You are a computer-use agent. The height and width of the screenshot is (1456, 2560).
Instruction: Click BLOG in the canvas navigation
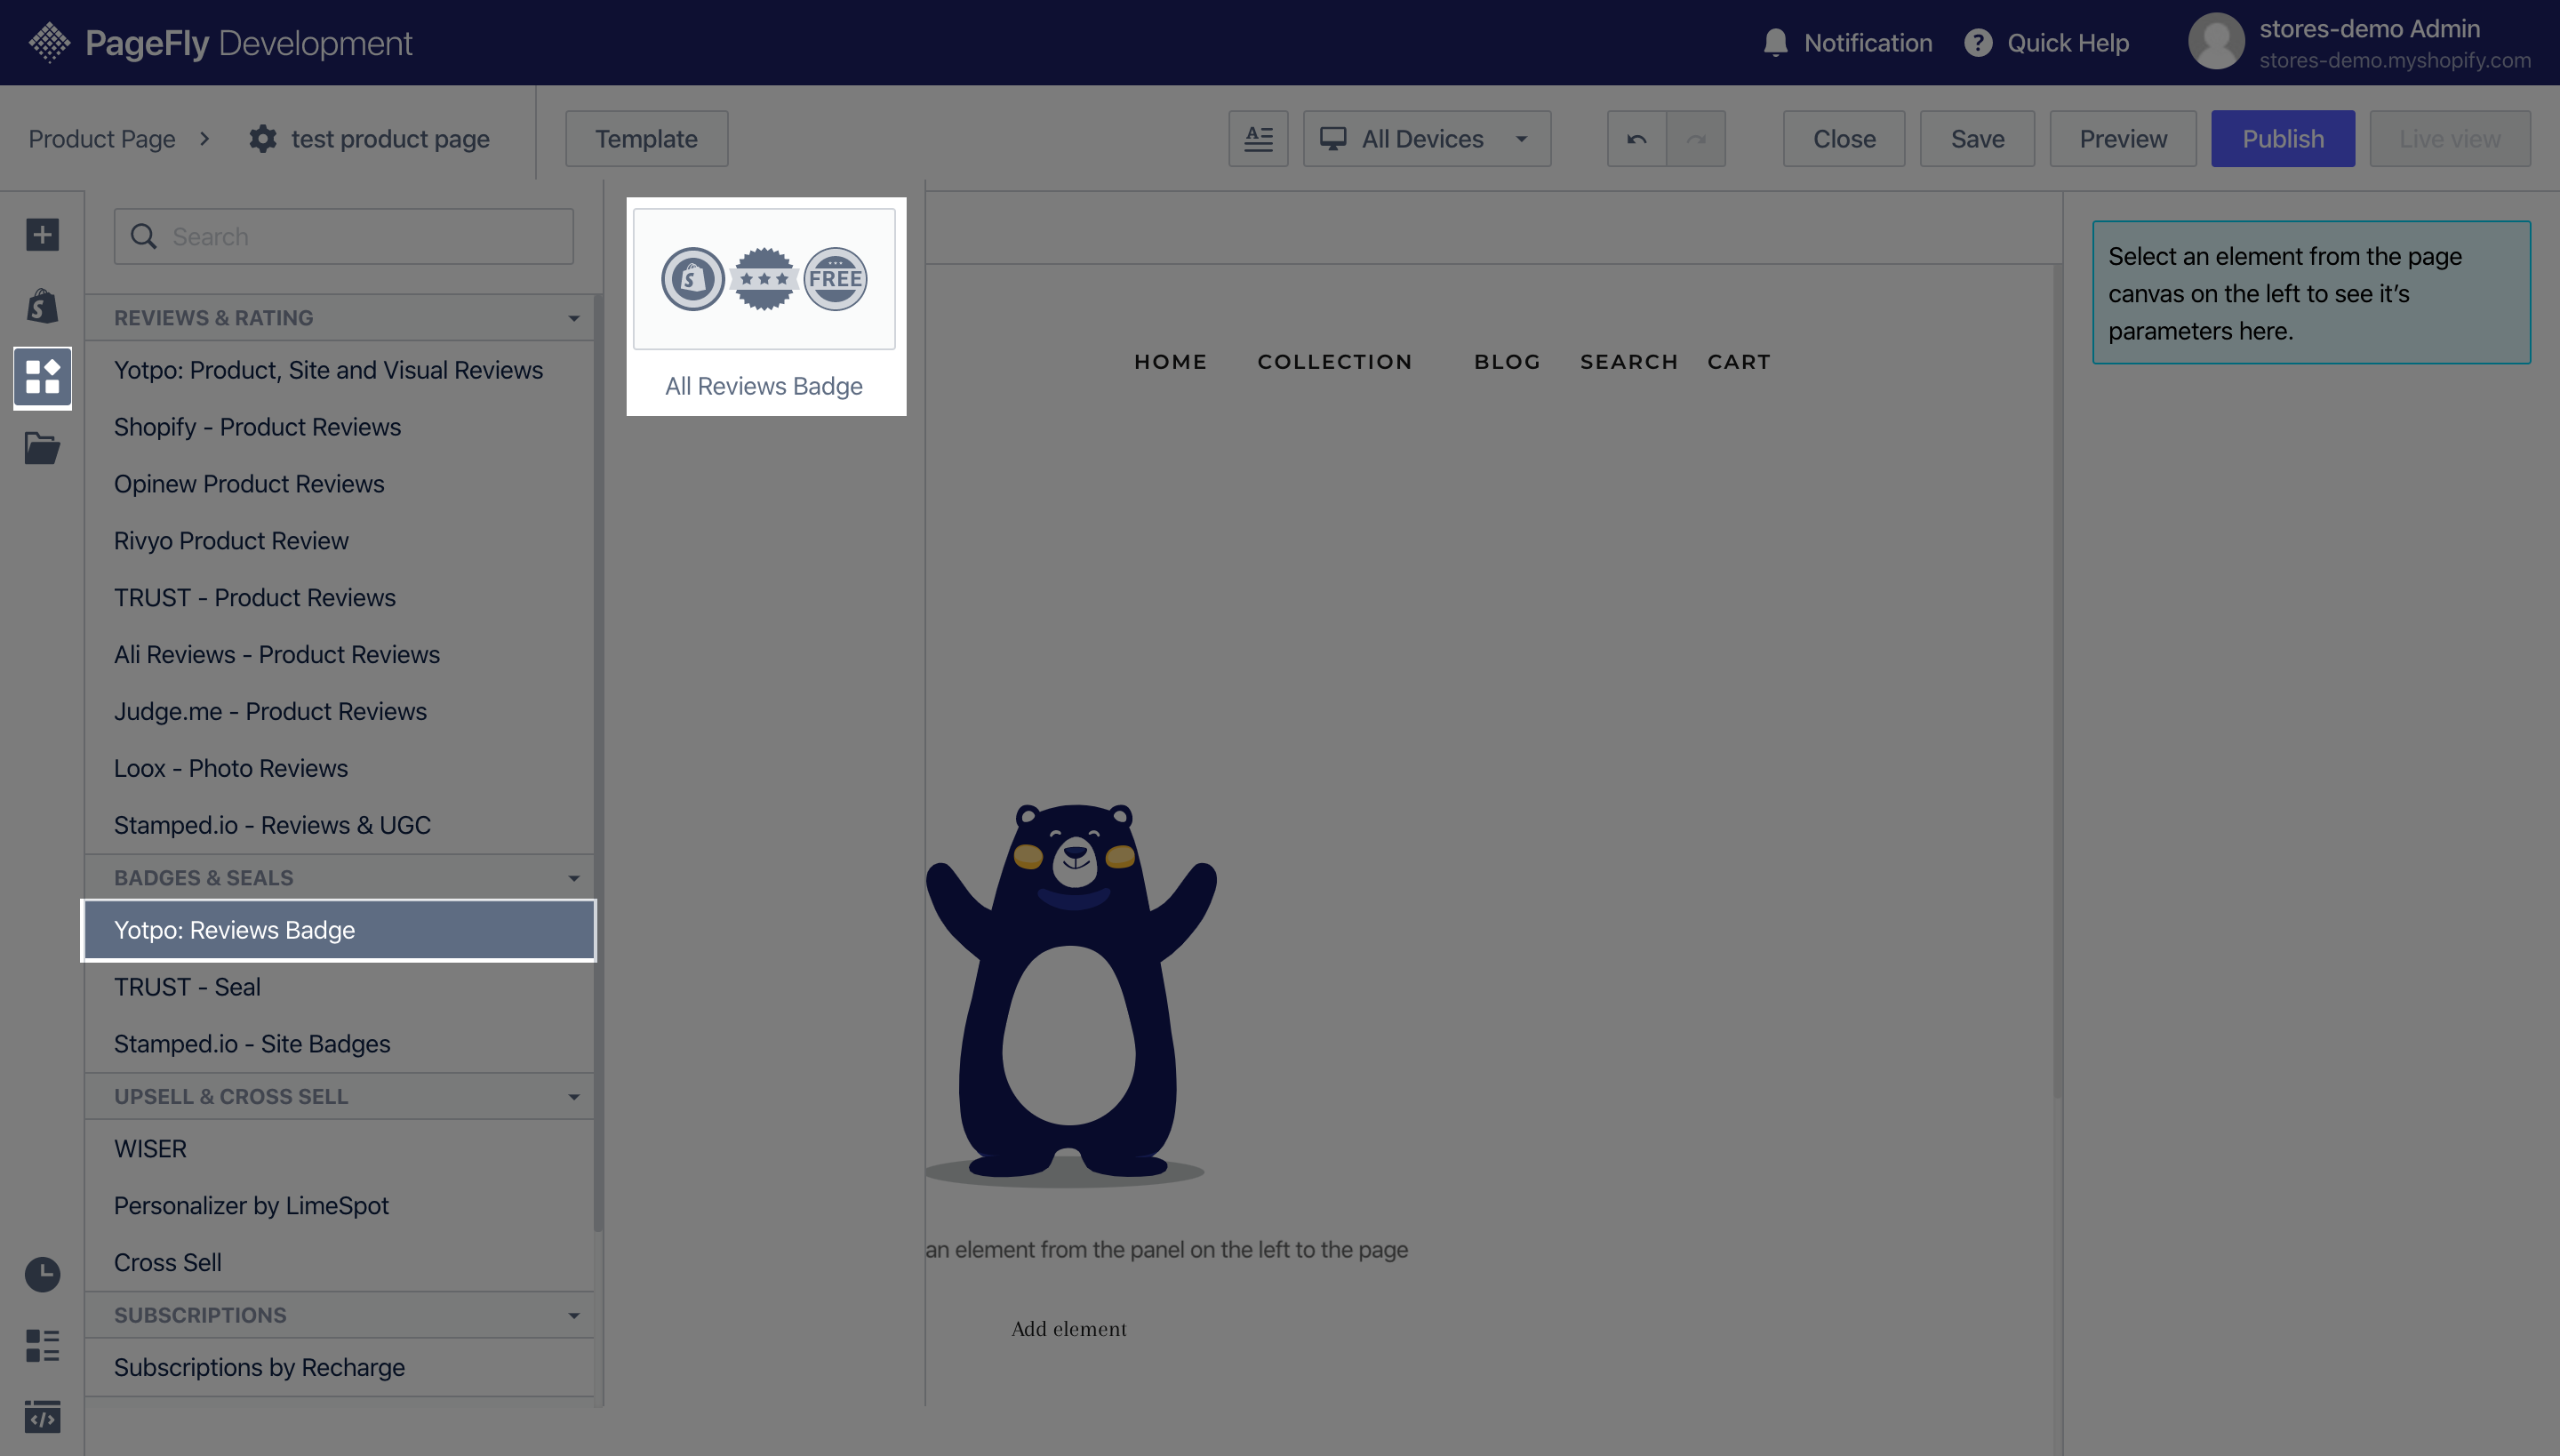pos(1507,362)
